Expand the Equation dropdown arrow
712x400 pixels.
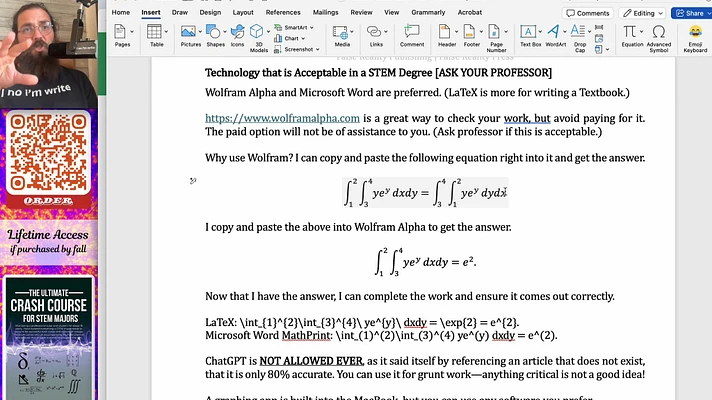[x=641, y=32]
